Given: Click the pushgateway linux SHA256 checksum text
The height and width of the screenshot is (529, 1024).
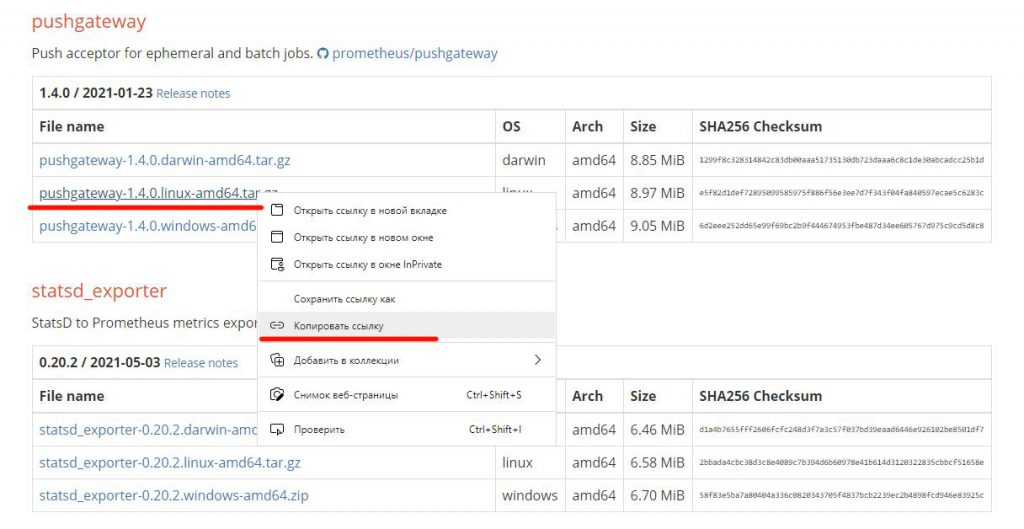Looking at the screenshot, I should coord(840,193).
